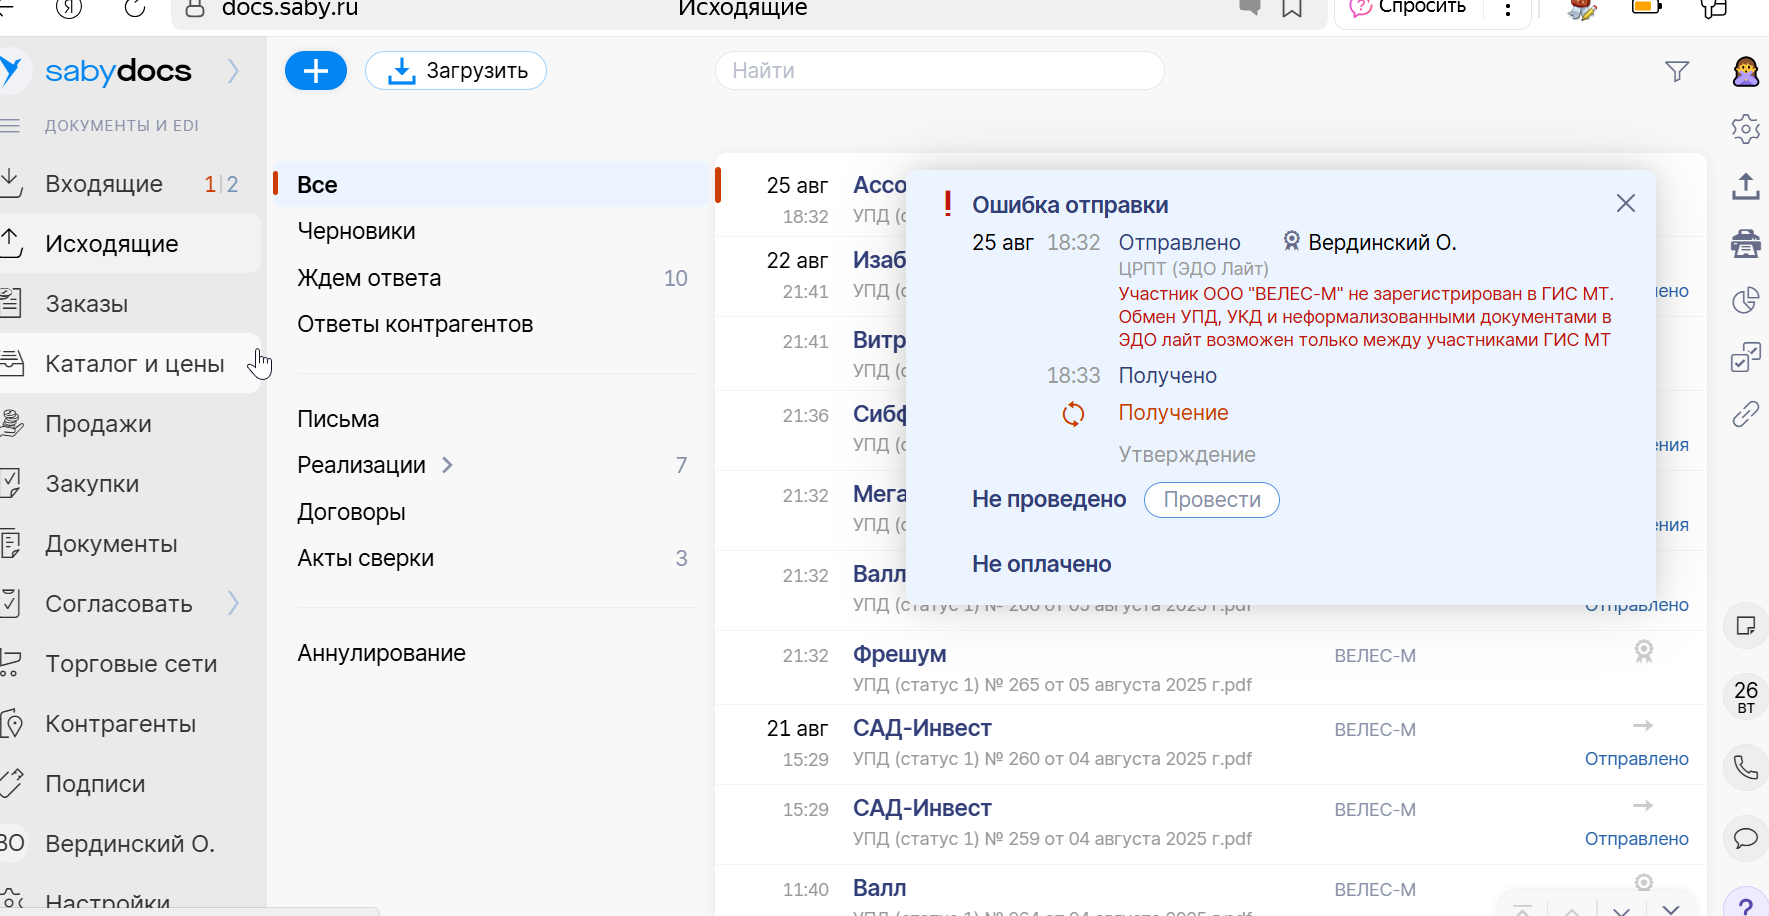Image resolution: width=1769 pixels, height=916 pixels.
Task: Click the purple question mark help icon
Action: [x=1746, y=905]
